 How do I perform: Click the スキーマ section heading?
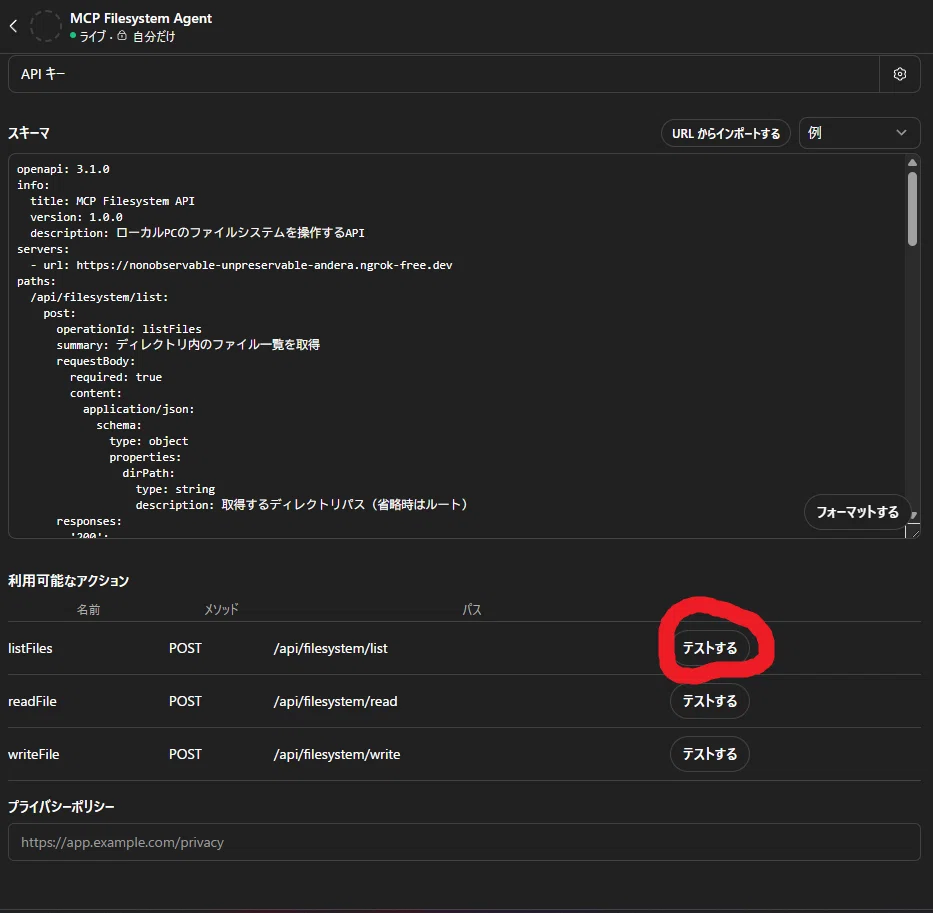click(x=29, y=133)
